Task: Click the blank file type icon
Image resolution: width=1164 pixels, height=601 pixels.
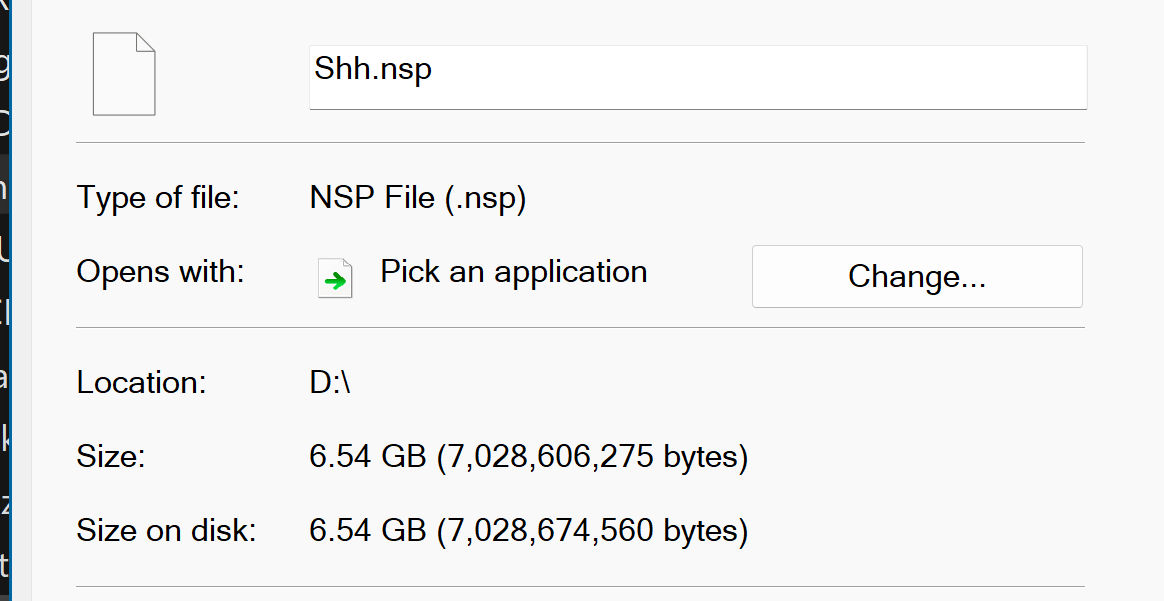Action: [x=124, y=74]
